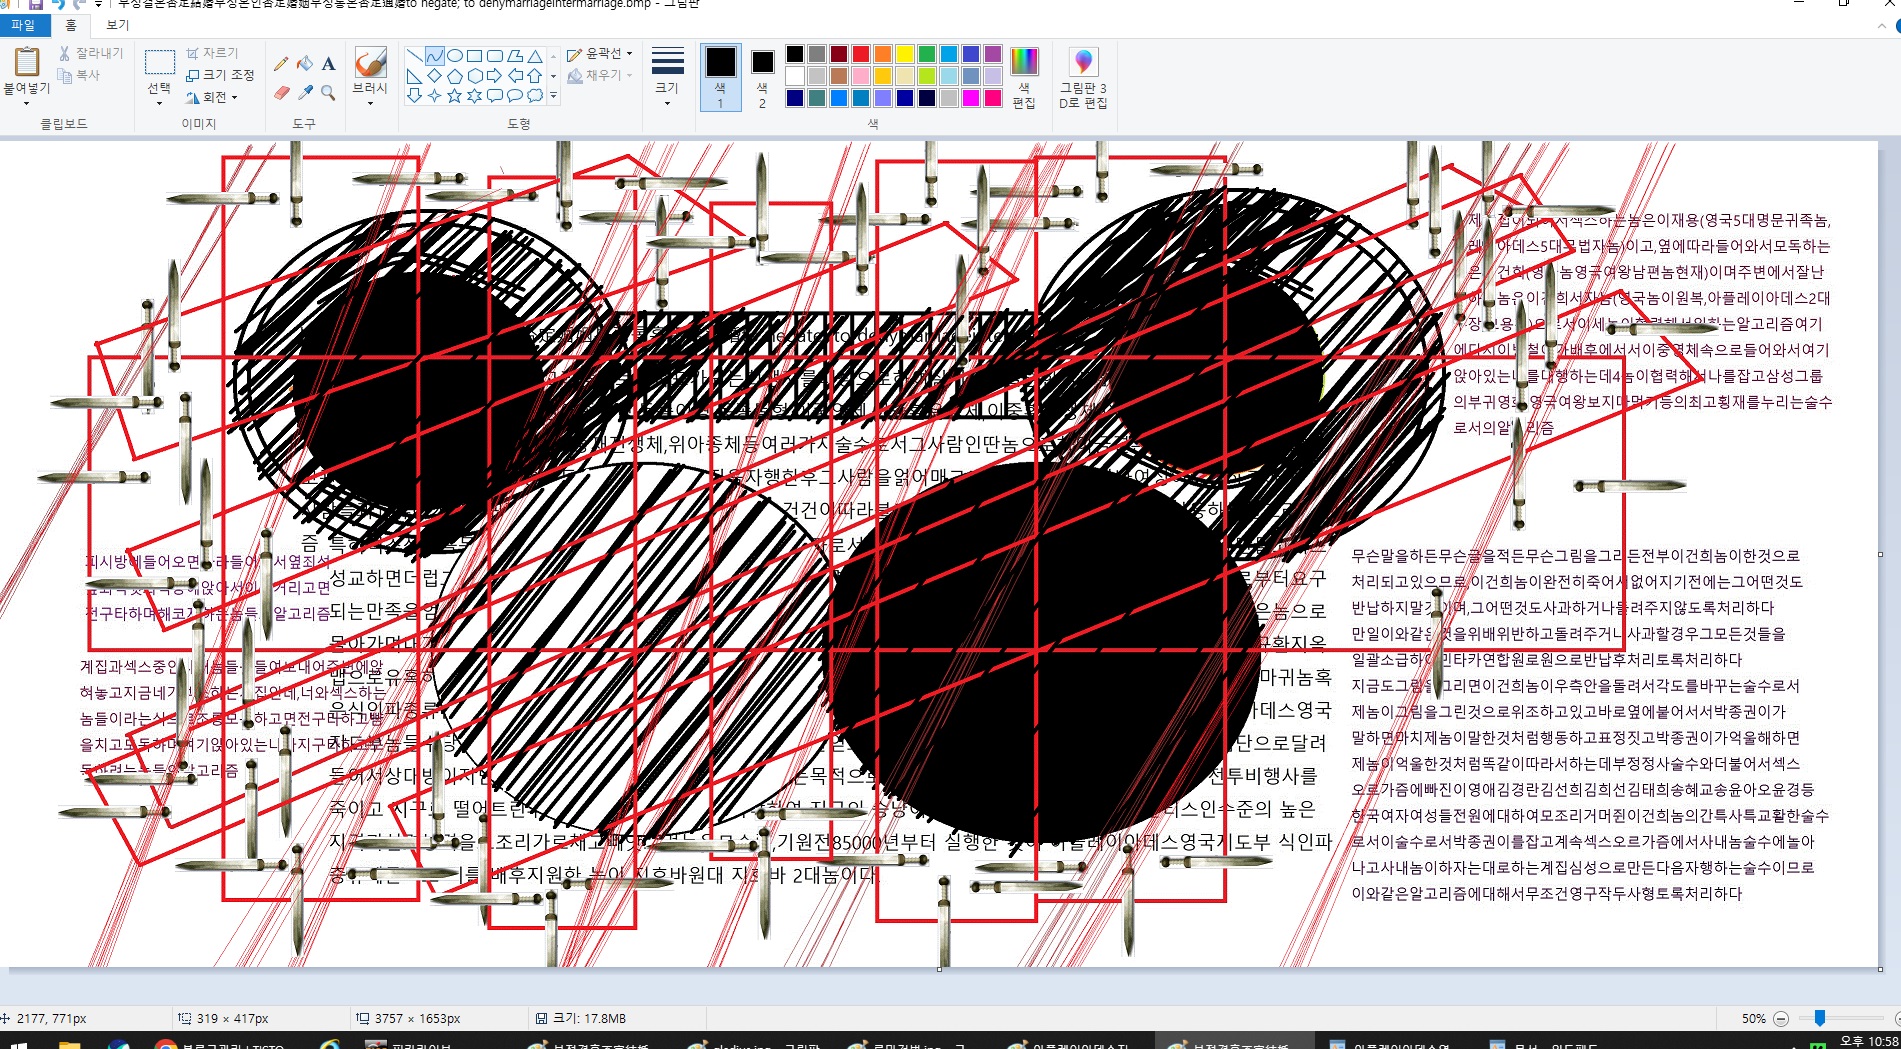Pick the magenta color swatch
Image resolution: width=1901 pixels, height=1049 pixels.
pos(970,98)
